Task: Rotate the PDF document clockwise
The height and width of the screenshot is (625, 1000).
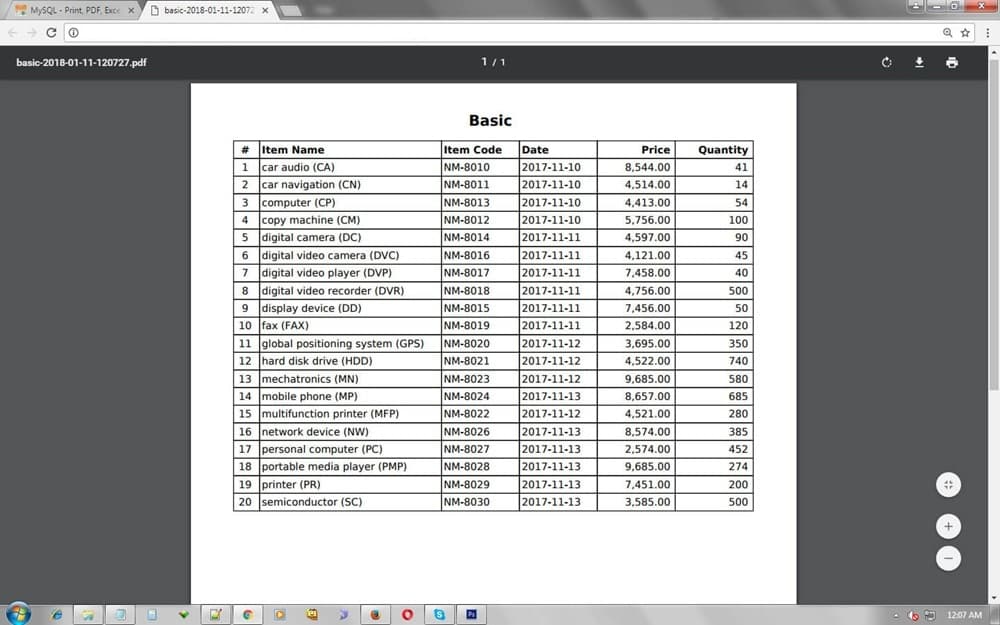Action: pos(886,62)
